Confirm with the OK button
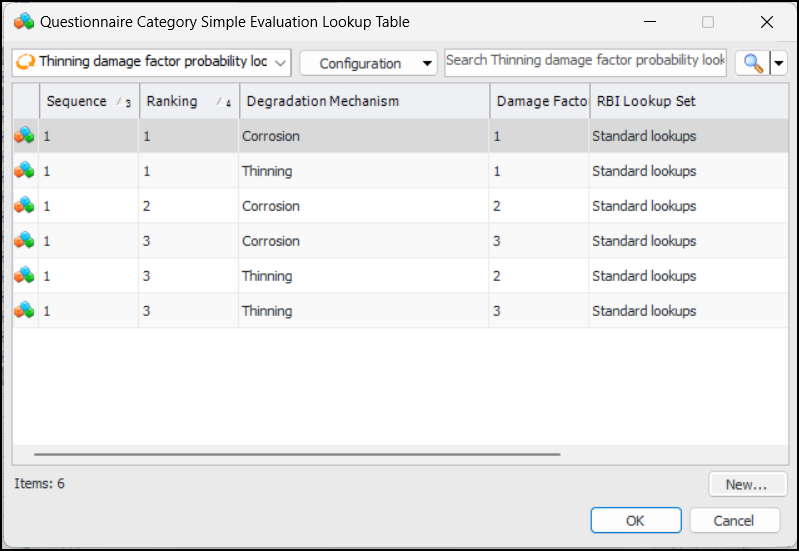This screenshot has width=799, height=551. pos(635,520)
